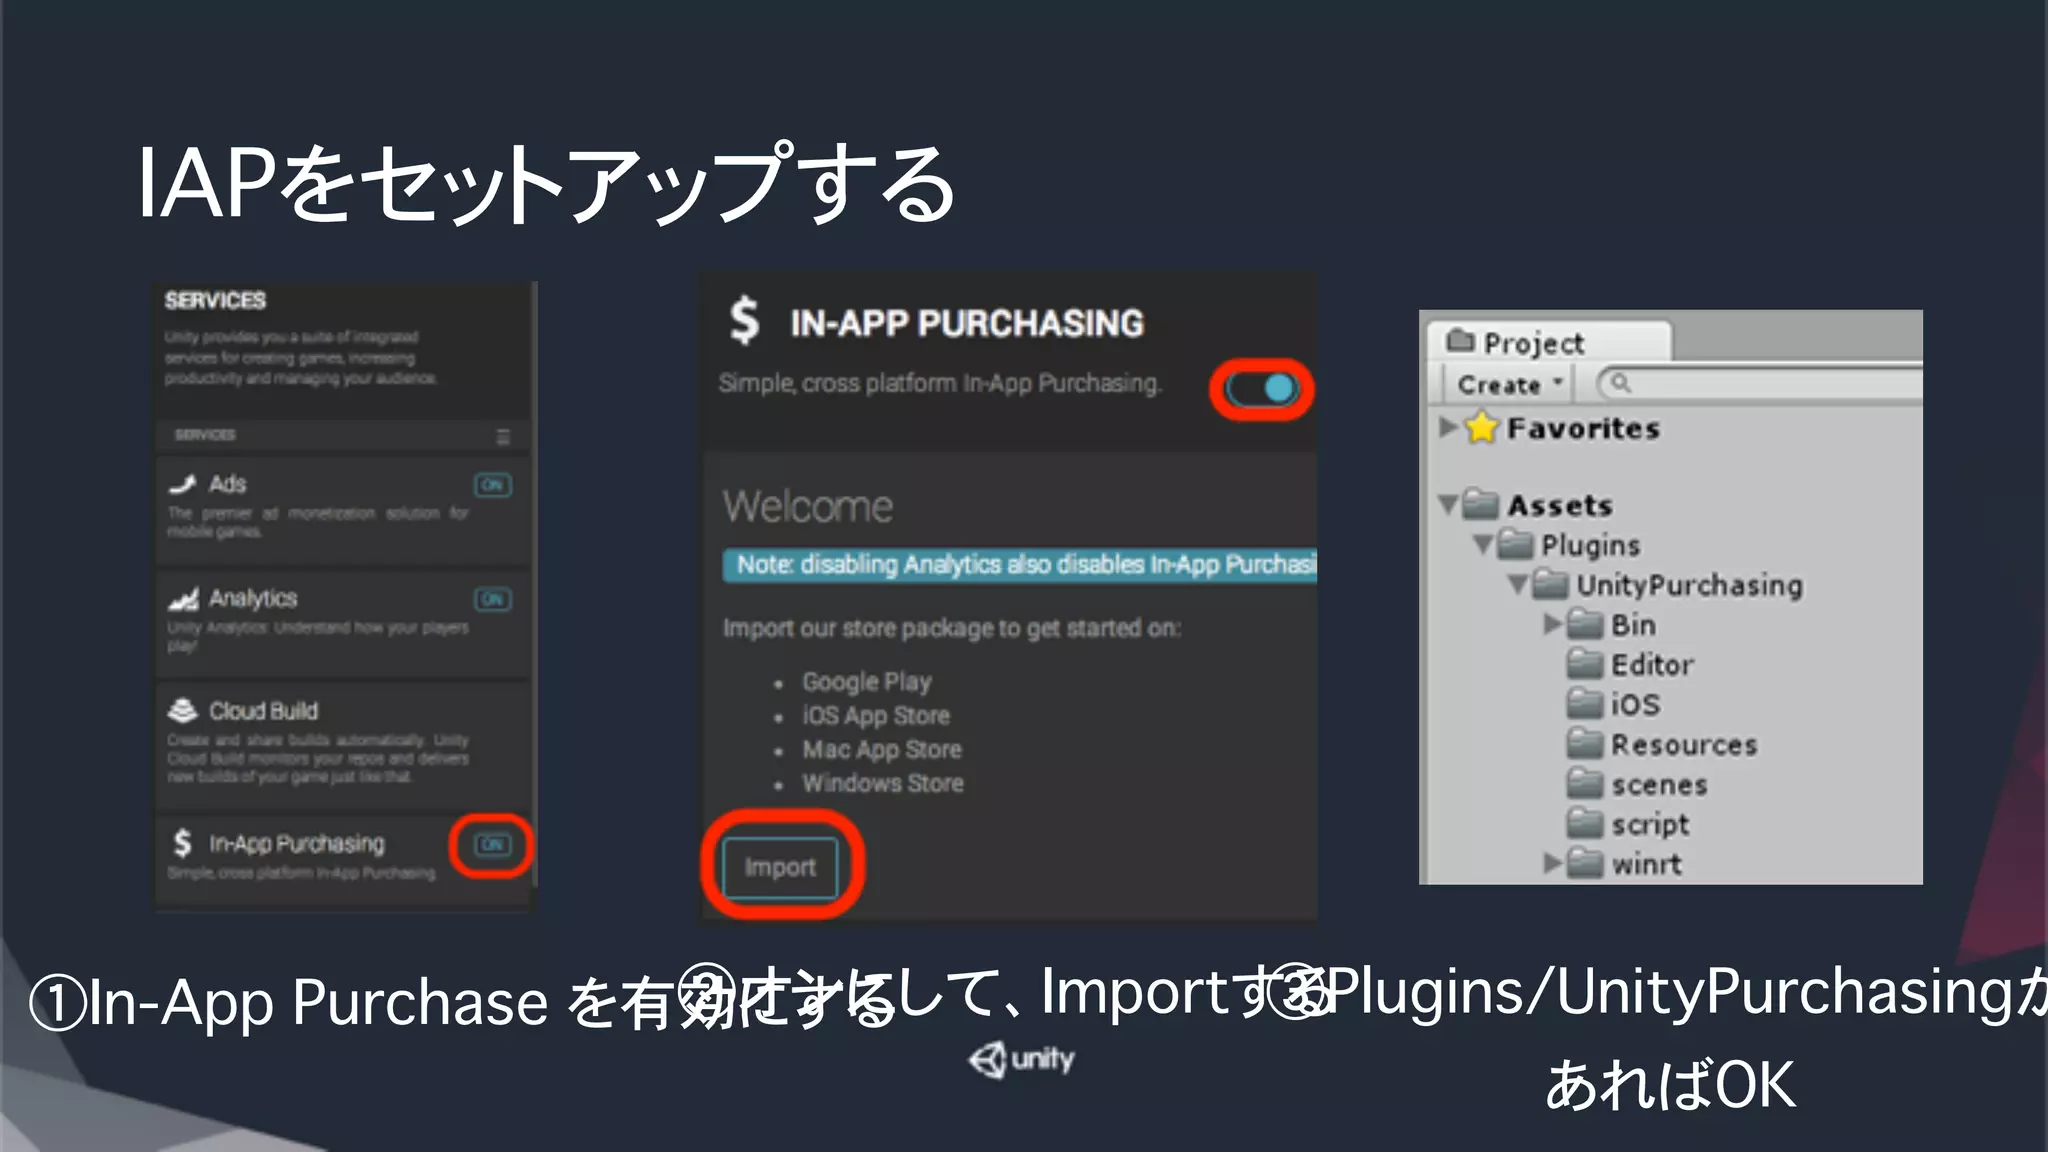
Task: Expand the Favorites tree arrow
Action: (x=1448, y=427)
